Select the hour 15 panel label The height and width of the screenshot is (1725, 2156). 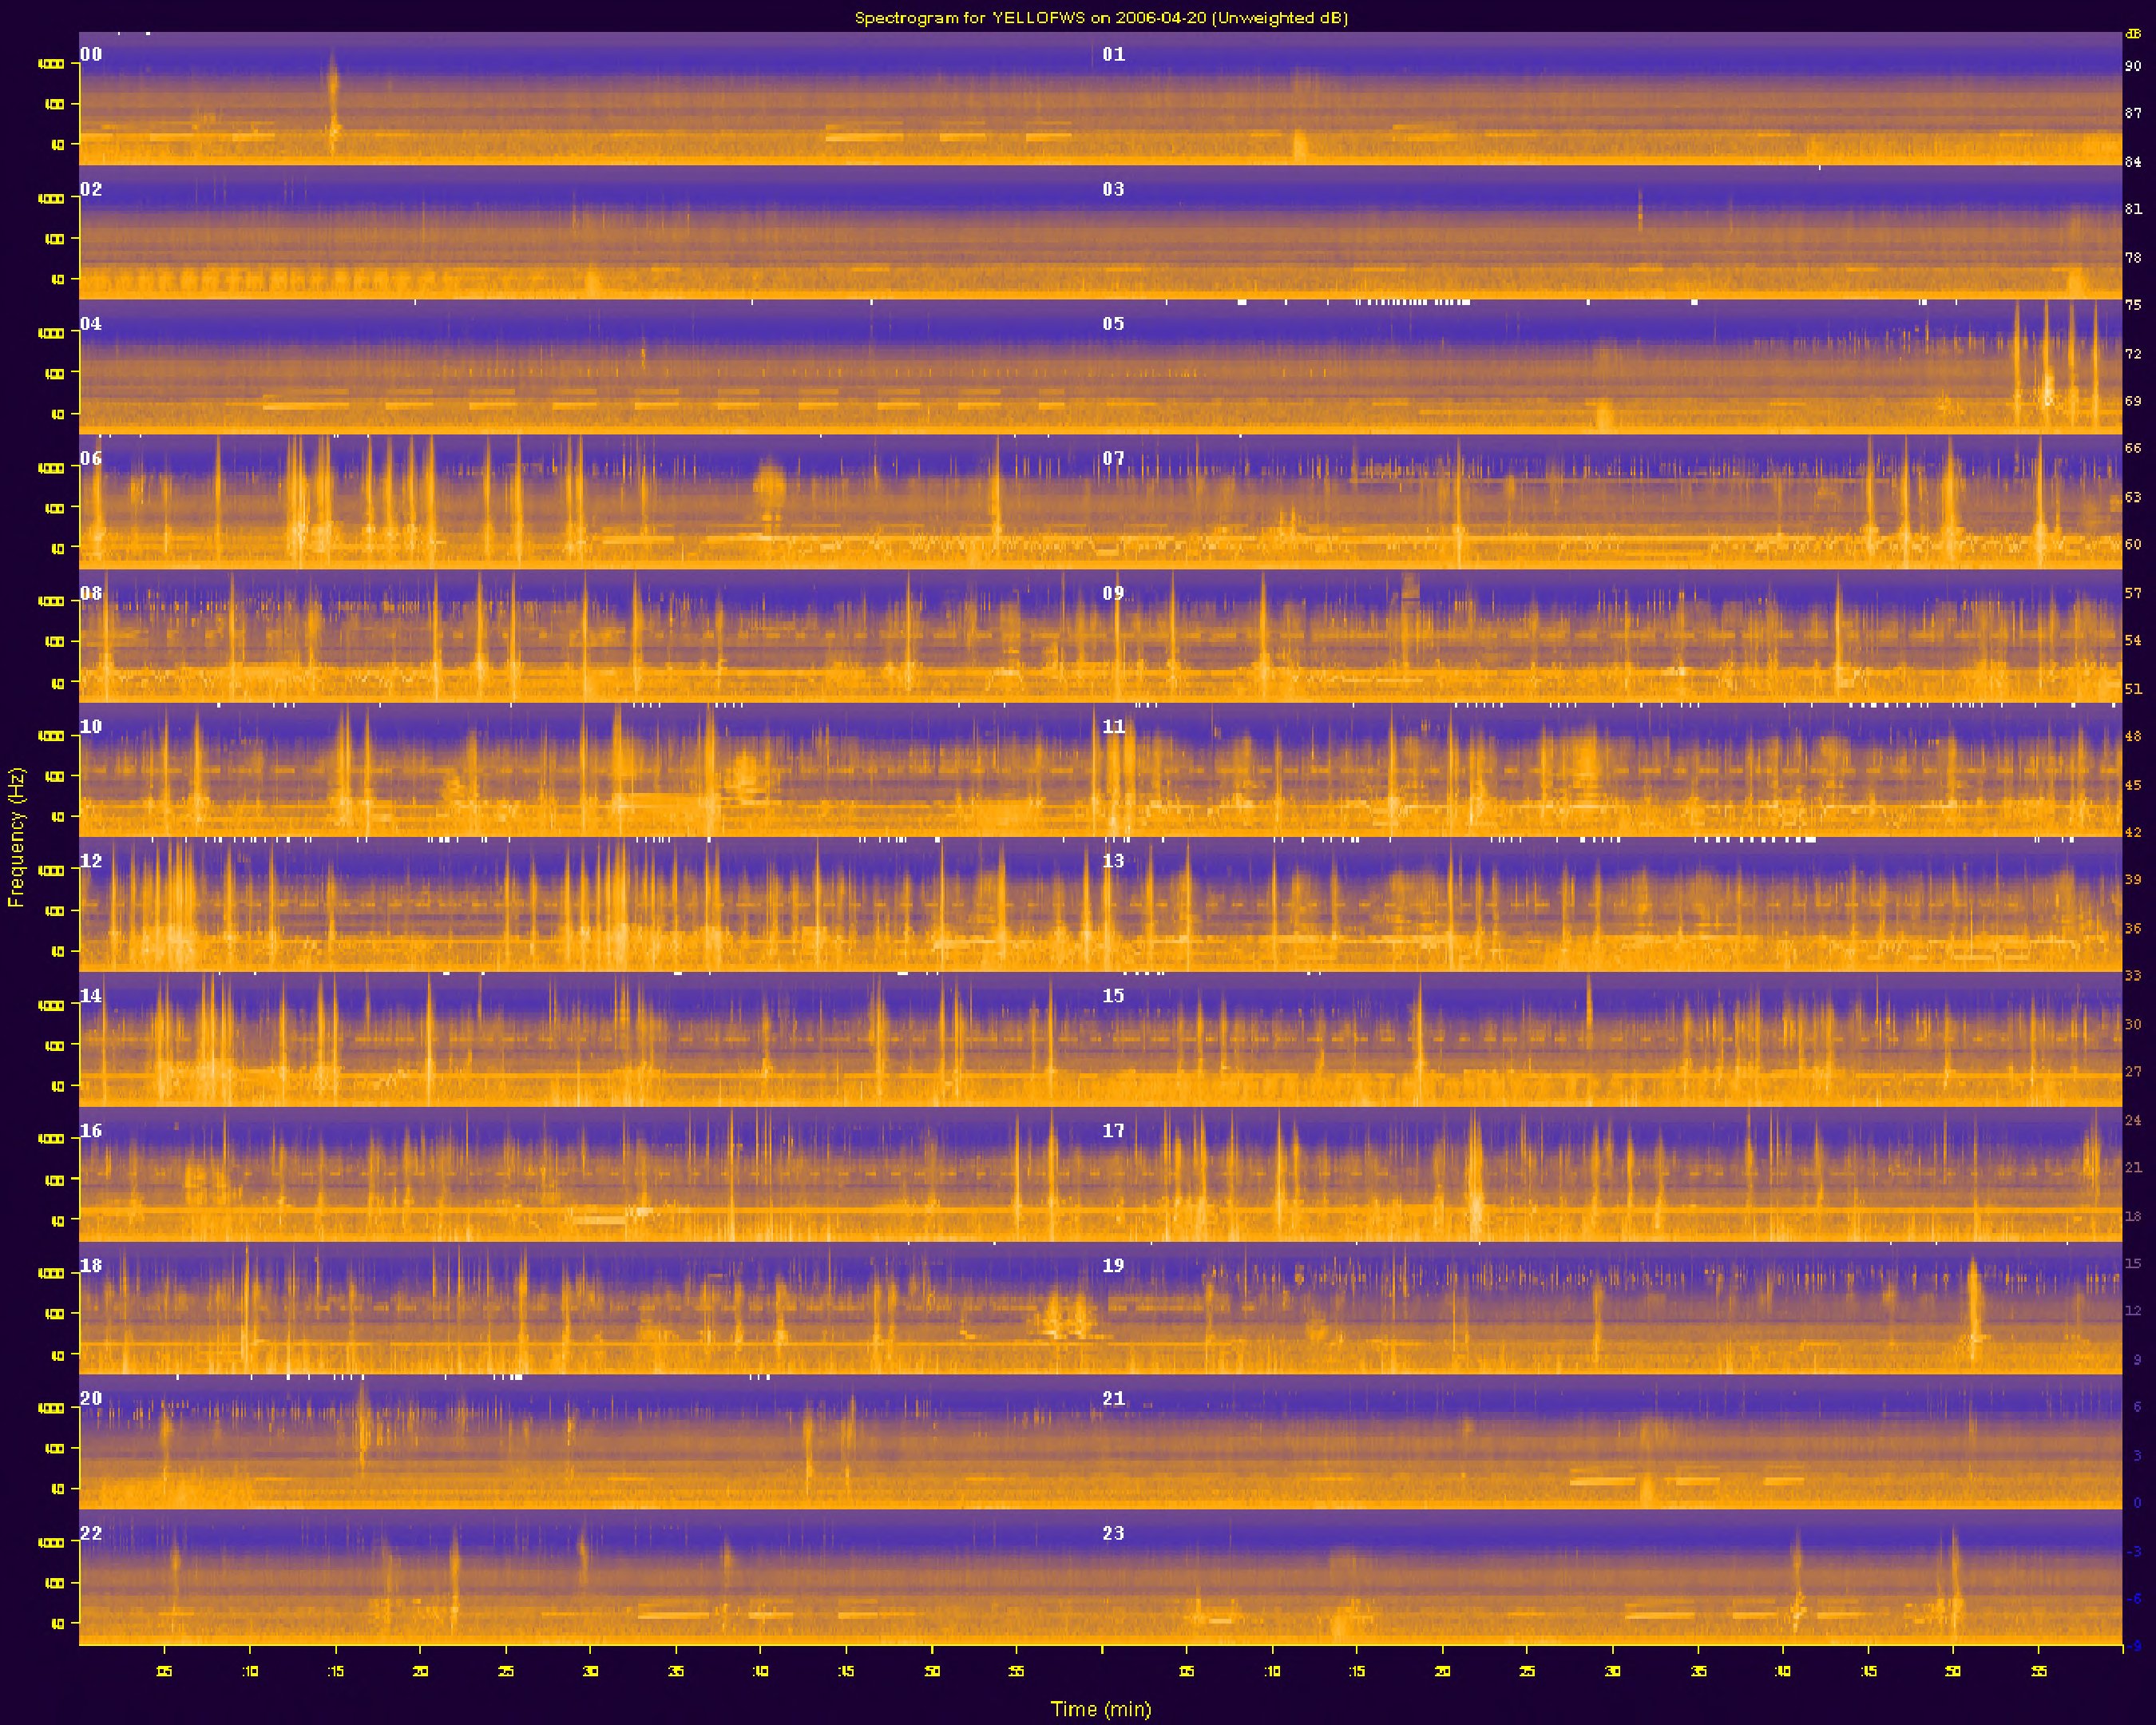(x=1113, y=995)
